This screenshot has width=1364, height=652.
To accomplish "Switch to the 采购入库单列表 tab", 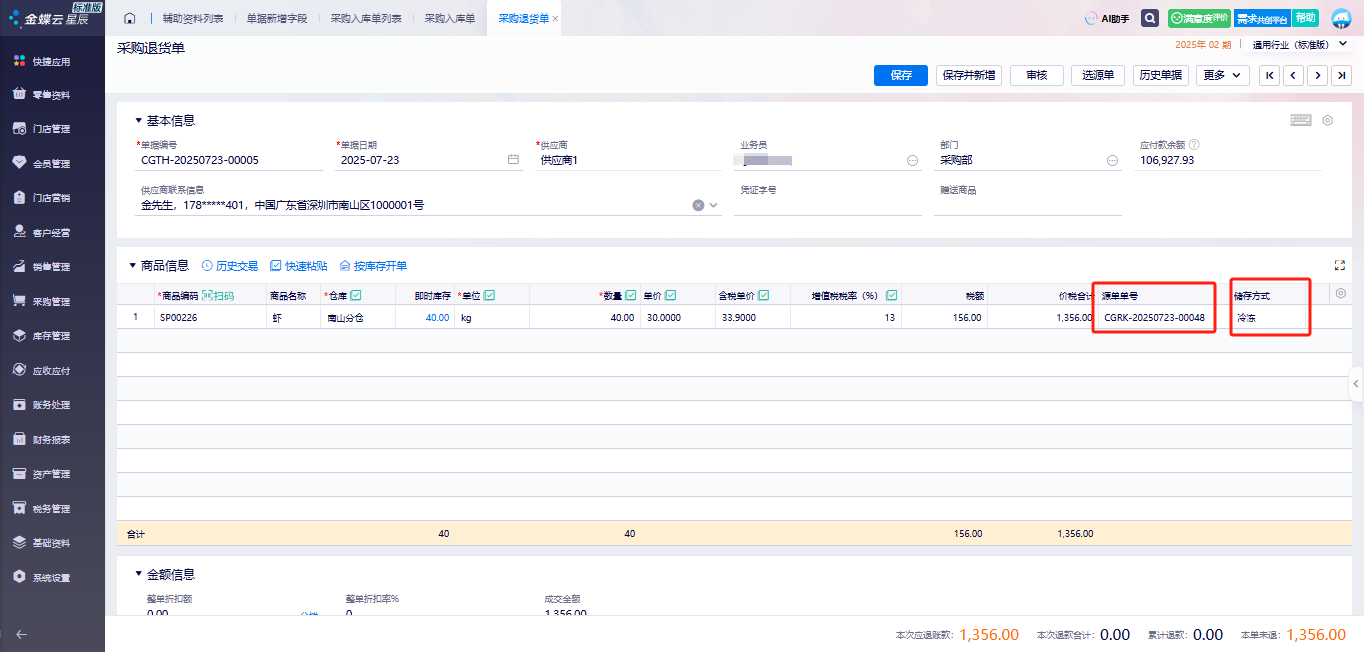I will pyautogui.click(x=366, y=18).
